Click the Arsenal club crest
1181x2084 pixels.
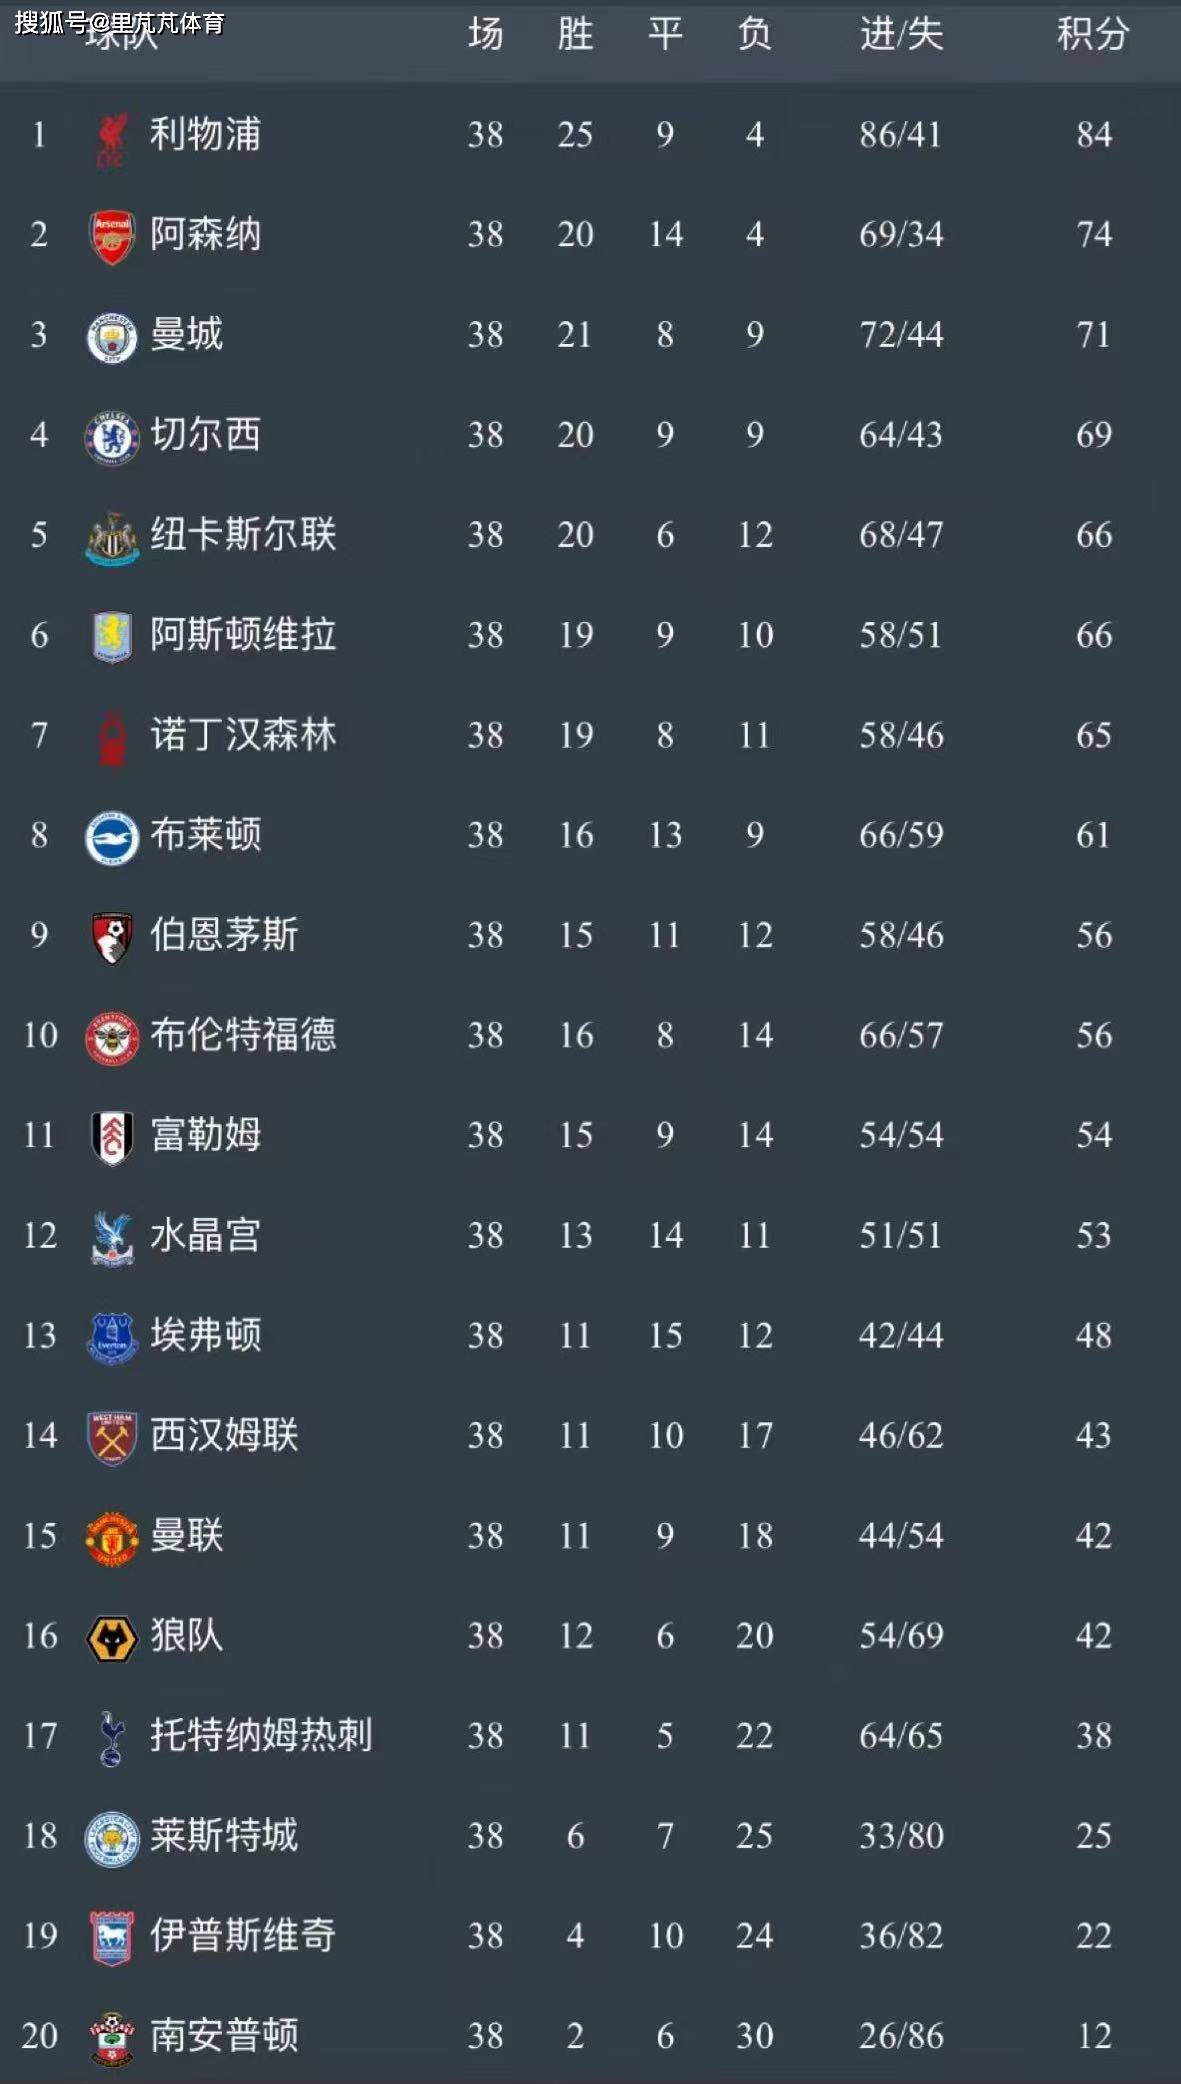112,237
